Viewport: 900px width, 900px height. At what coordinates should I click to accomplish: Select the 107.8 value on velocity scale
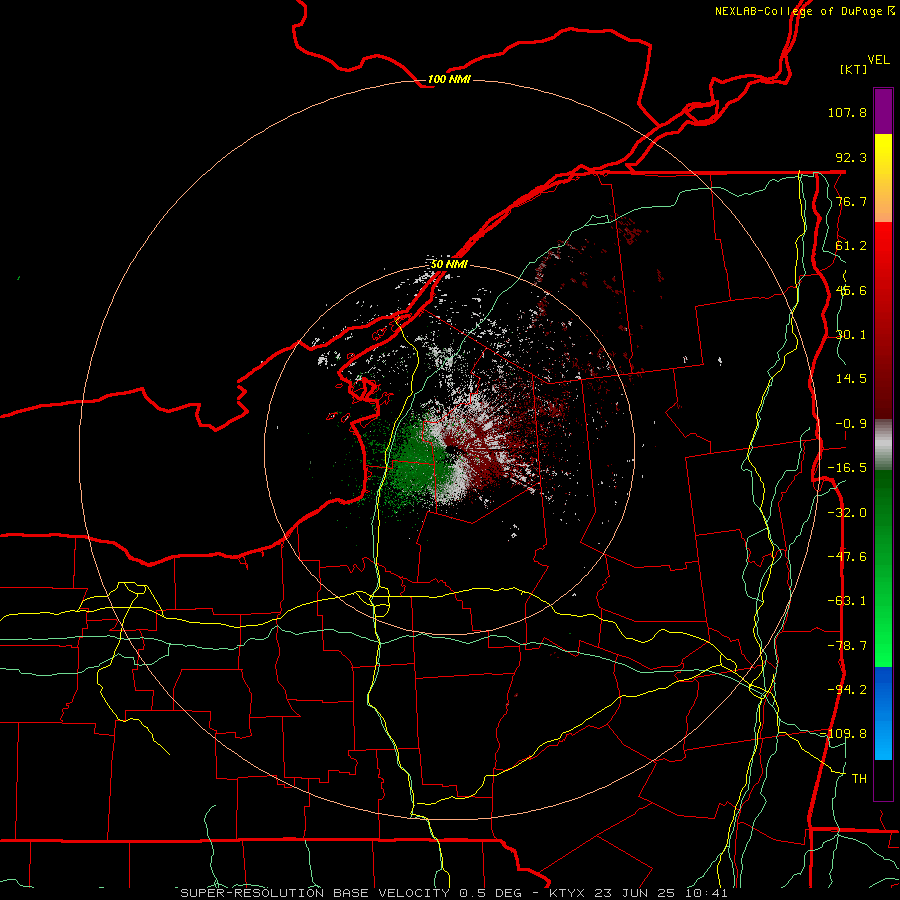[847, 112]
